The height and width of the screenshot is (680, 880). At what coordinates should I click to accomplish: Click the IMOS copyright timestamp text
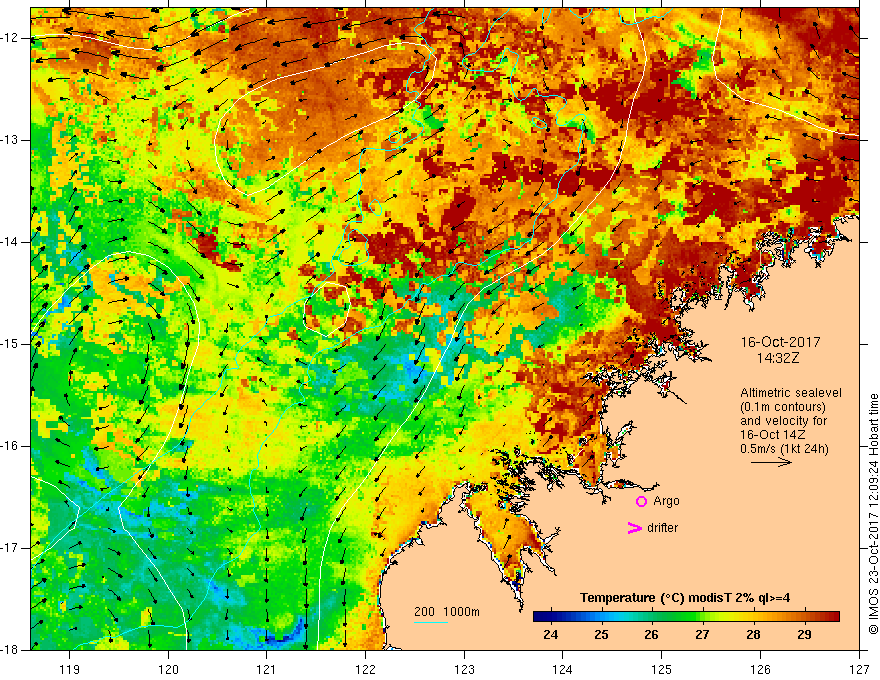point(873,514)
